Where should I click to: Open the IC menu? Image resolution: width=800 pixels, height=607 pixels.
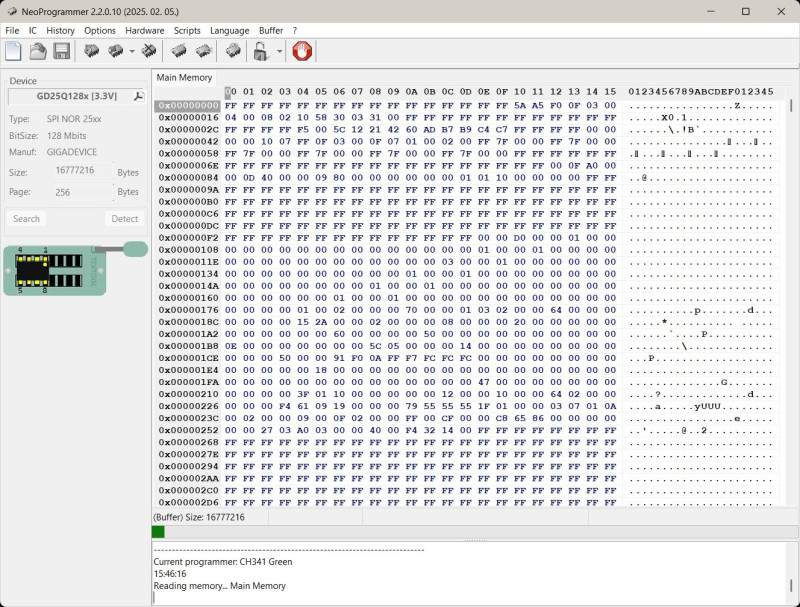pos(33,31)
